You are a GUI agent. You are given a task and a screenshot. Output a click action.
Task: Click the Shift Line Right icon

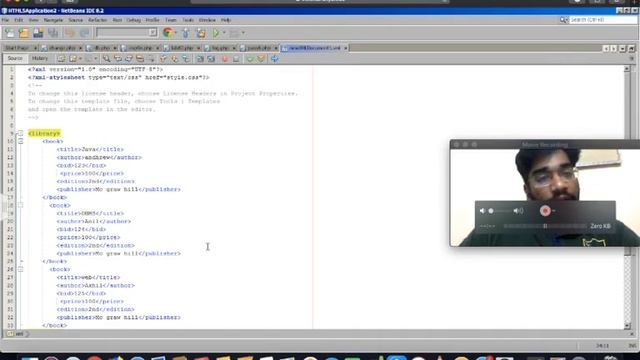tap(211, 59)
